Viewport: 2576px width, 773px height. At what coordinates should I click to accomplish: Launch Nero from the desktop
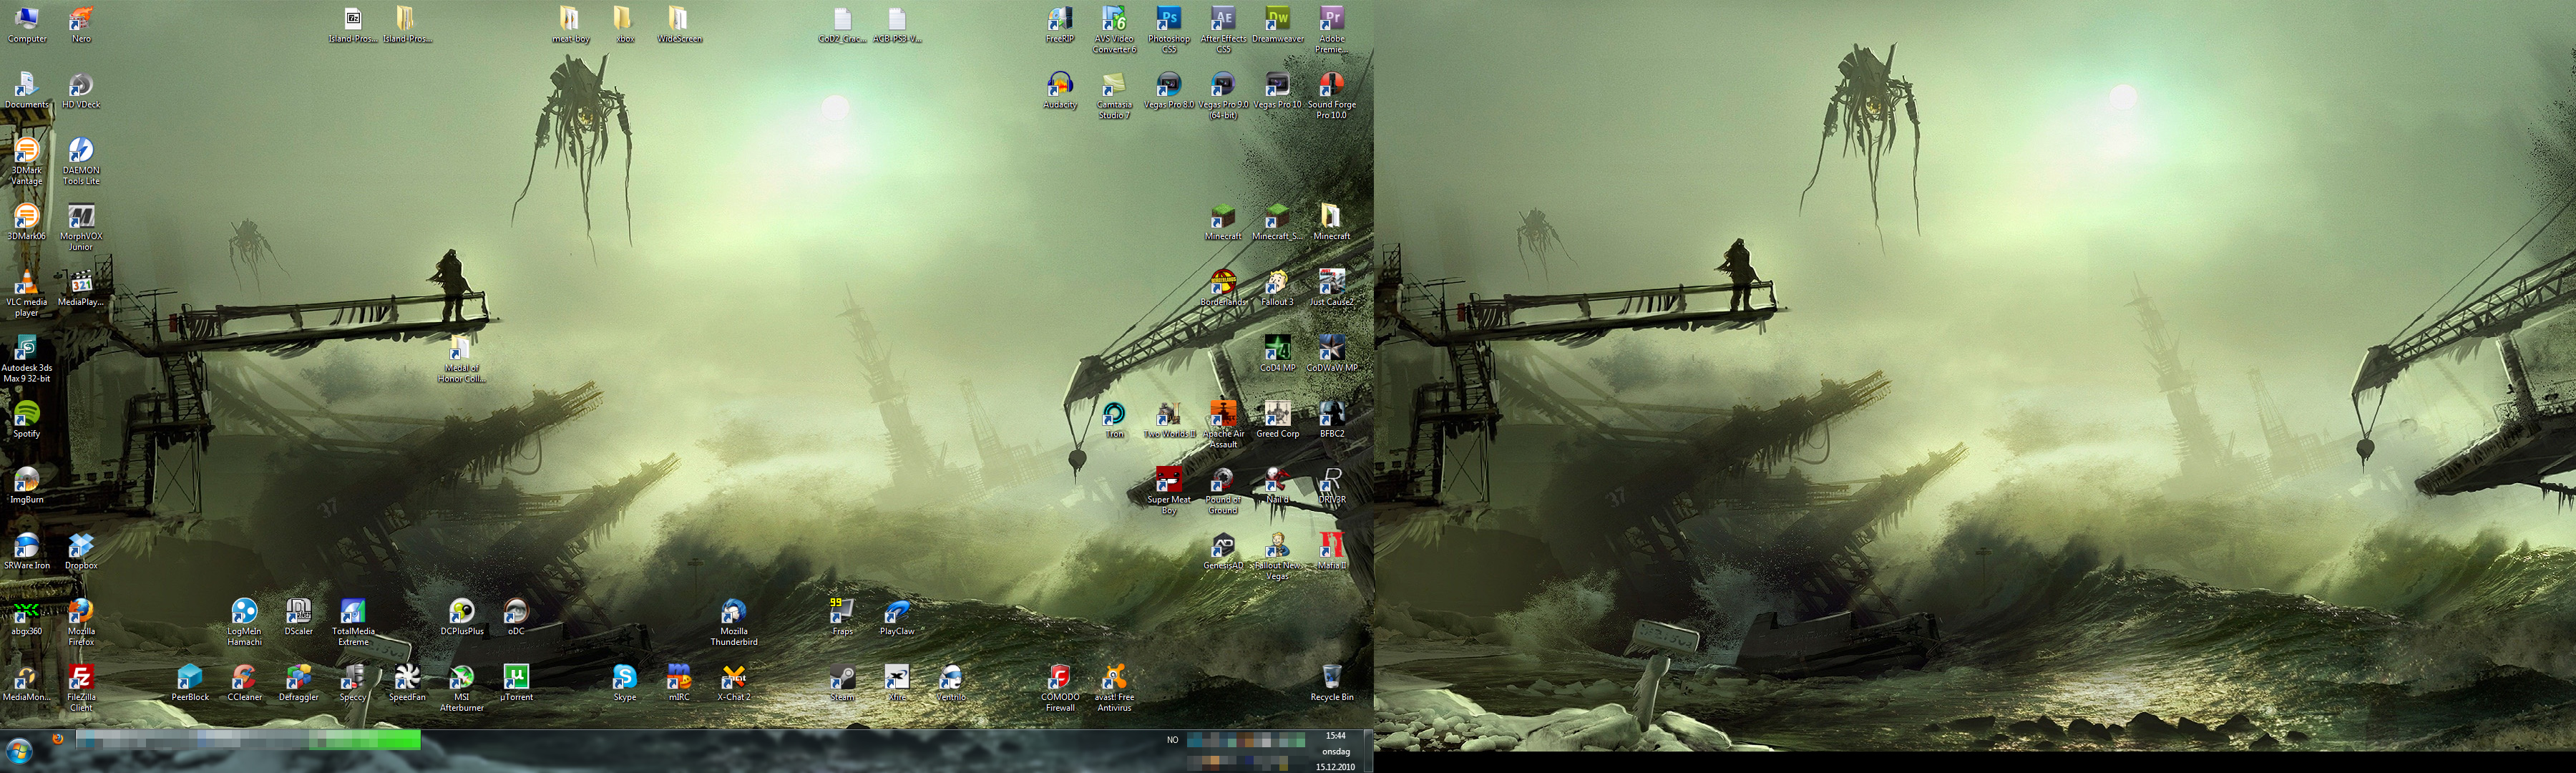[81, 24]
